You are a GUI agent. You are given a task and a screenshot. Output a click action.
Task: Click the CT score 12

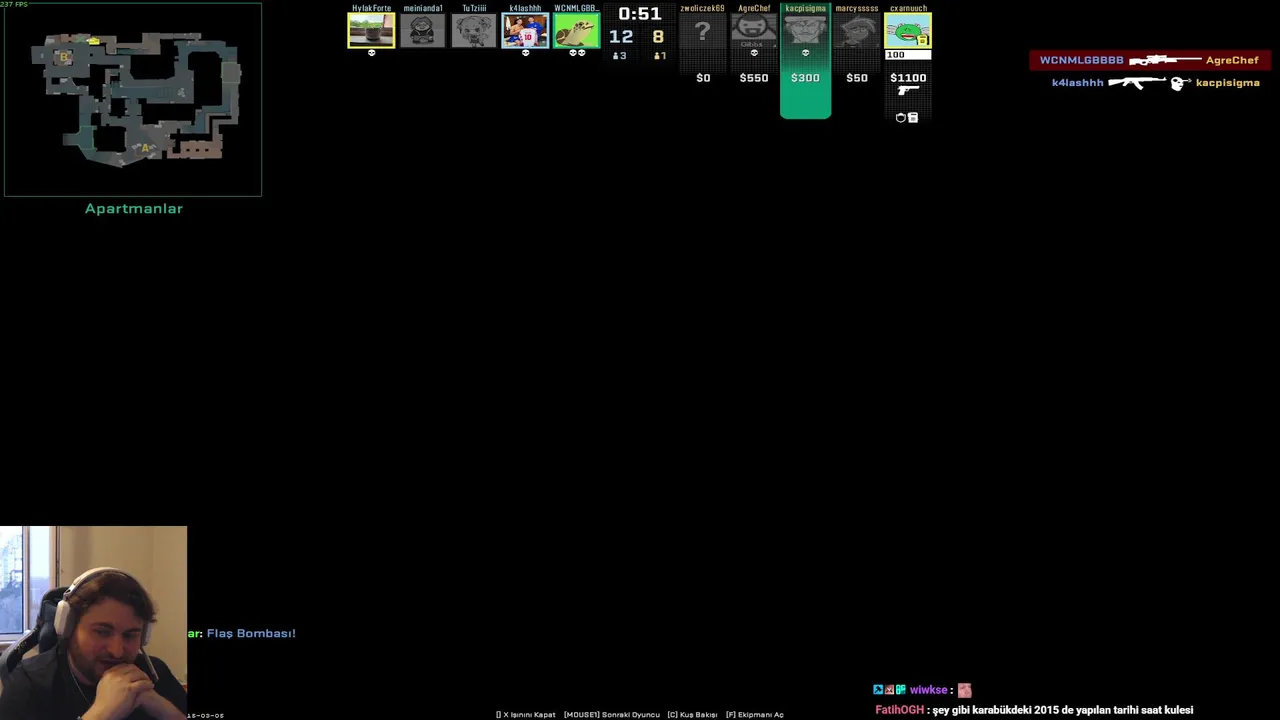click(x=621, y=36)
